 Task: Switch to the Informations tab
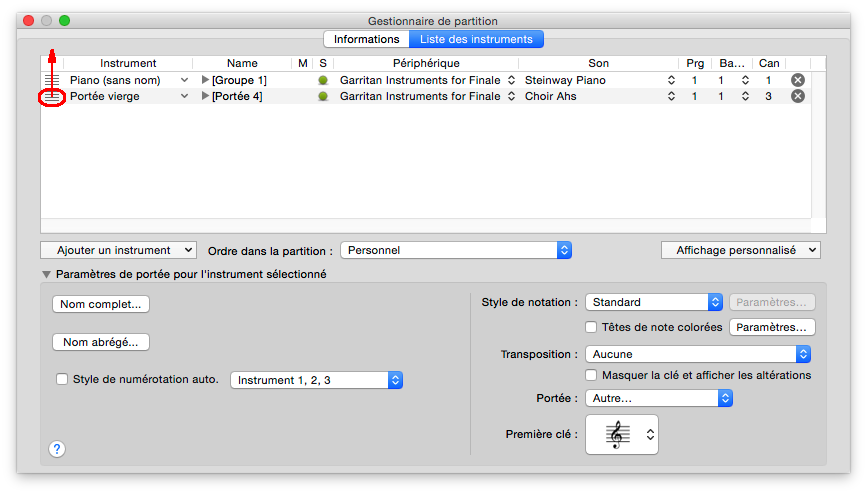(x=366, y=39)
